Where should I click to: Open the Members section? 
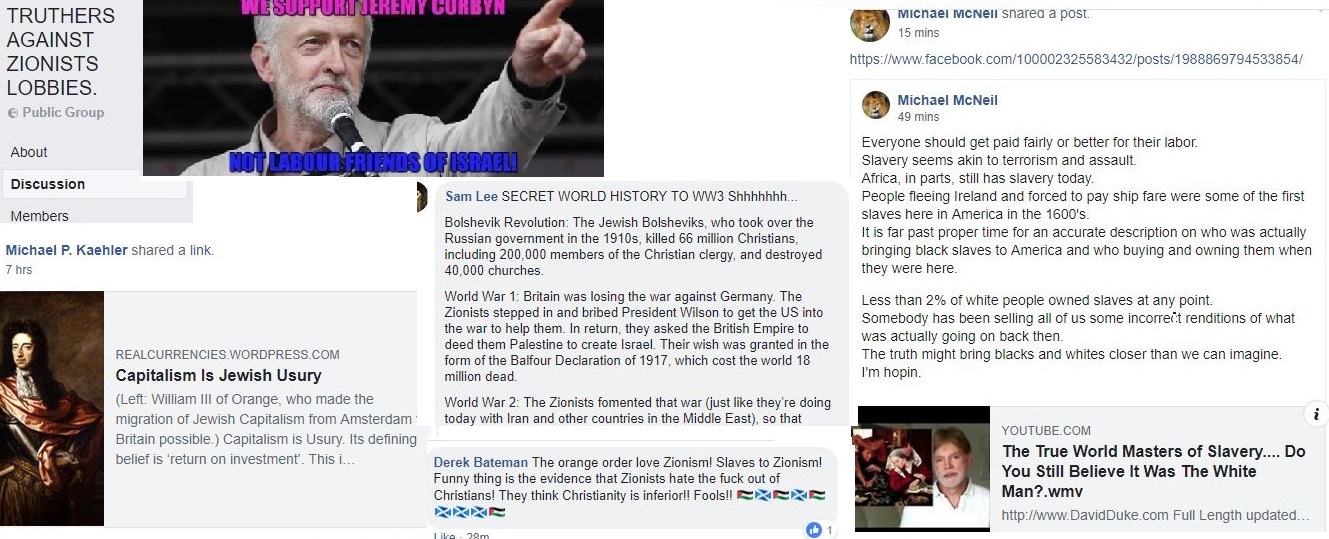coord(40,216)
